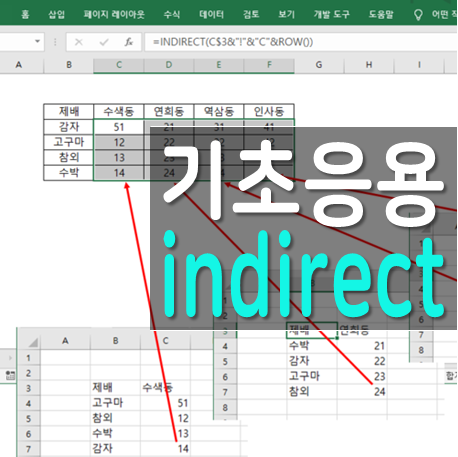Select row header 4 of the 고구마 51 row
The image size is (458, 457).
click(x=28, y=404)
